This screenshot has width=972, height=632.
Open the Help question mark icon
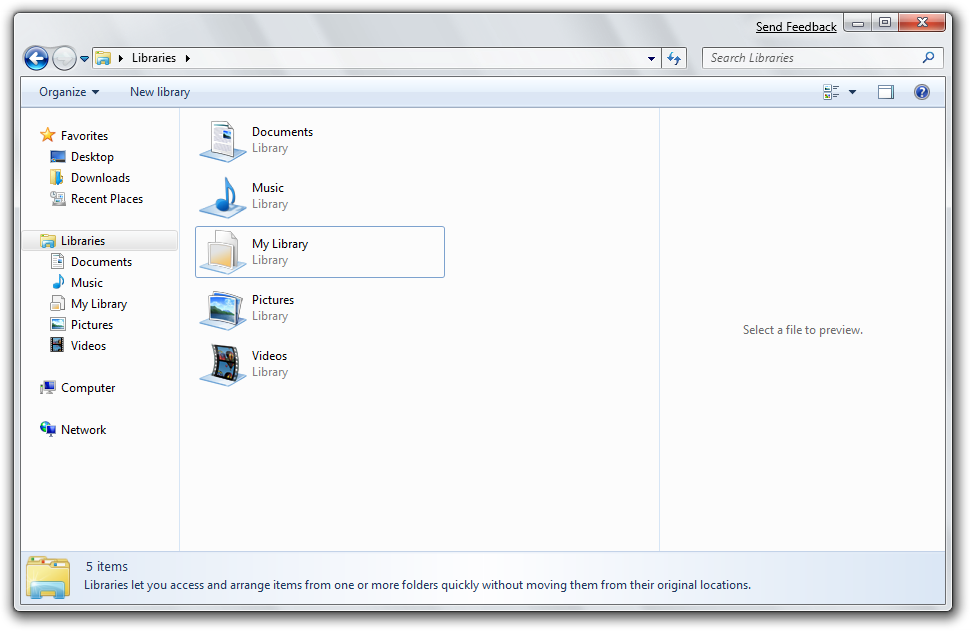[921, 92]
